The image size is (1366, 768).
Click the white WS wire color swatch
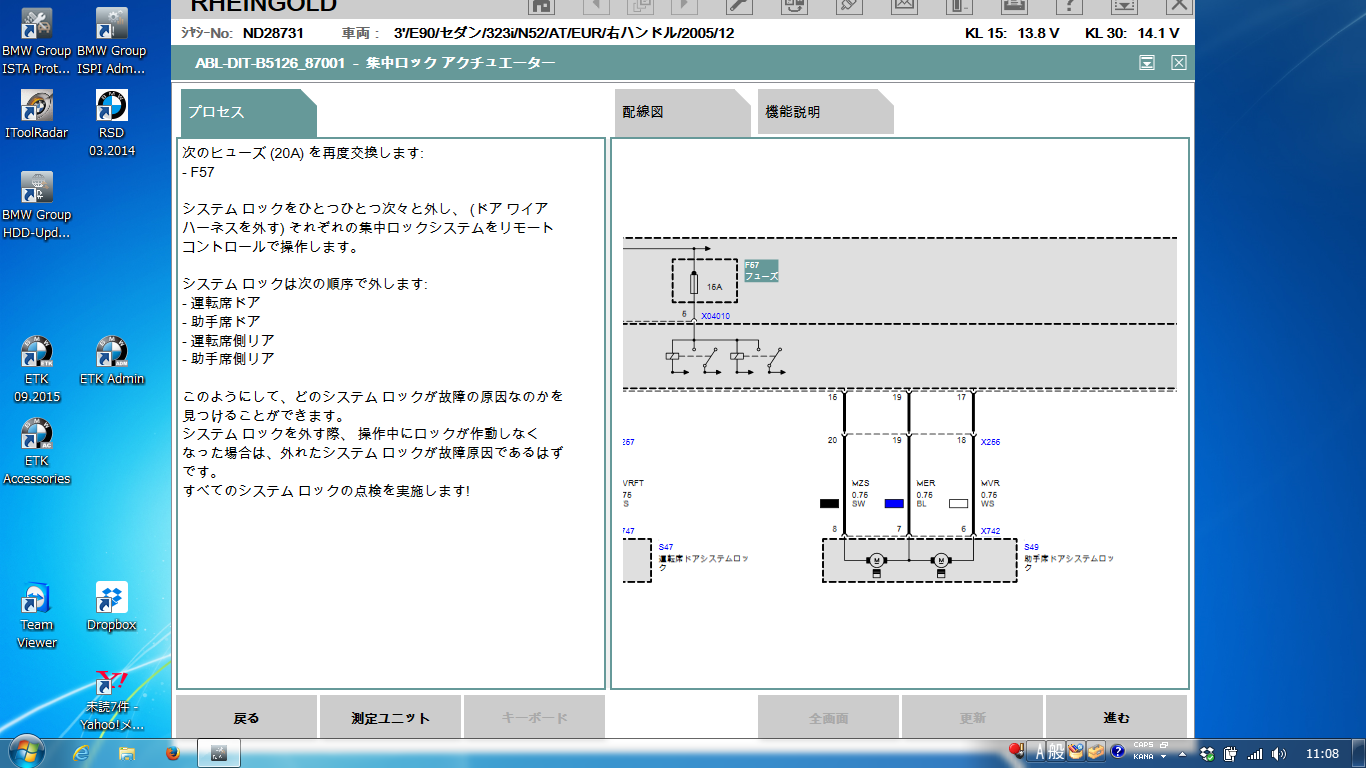959,504
